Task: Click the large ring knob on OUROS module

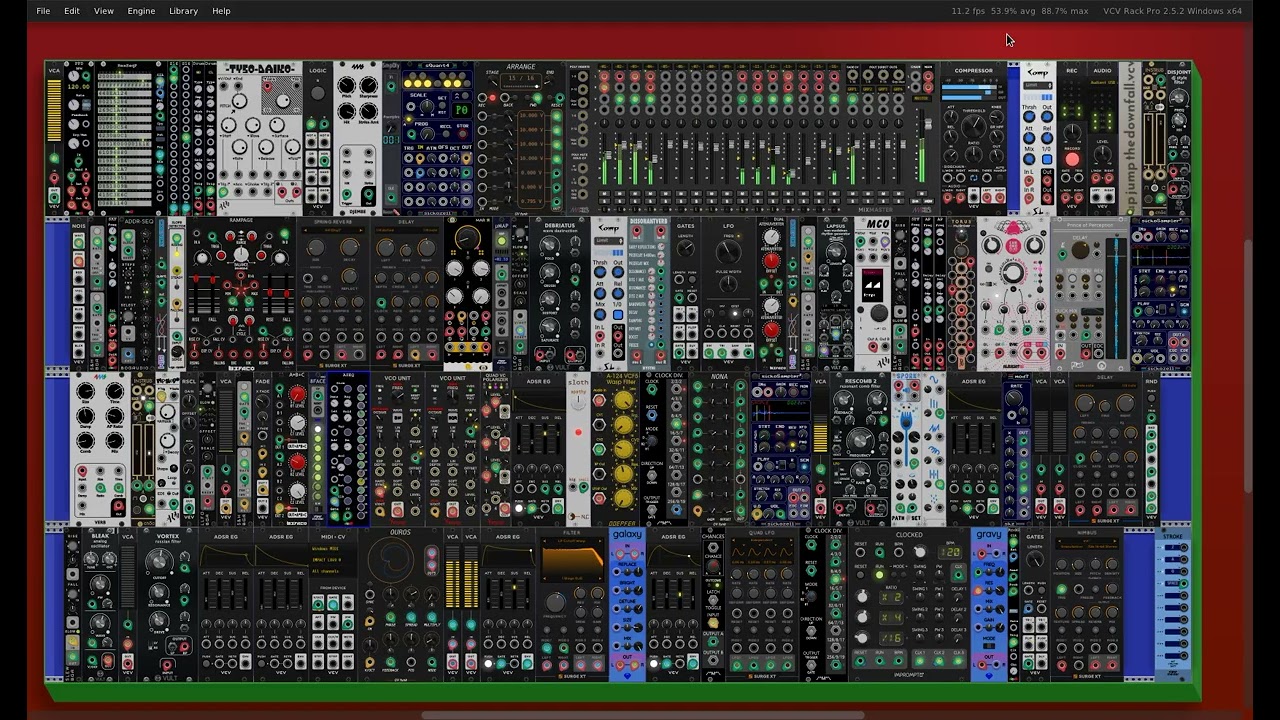Action: pyautogui.click(x=391, y=560)
